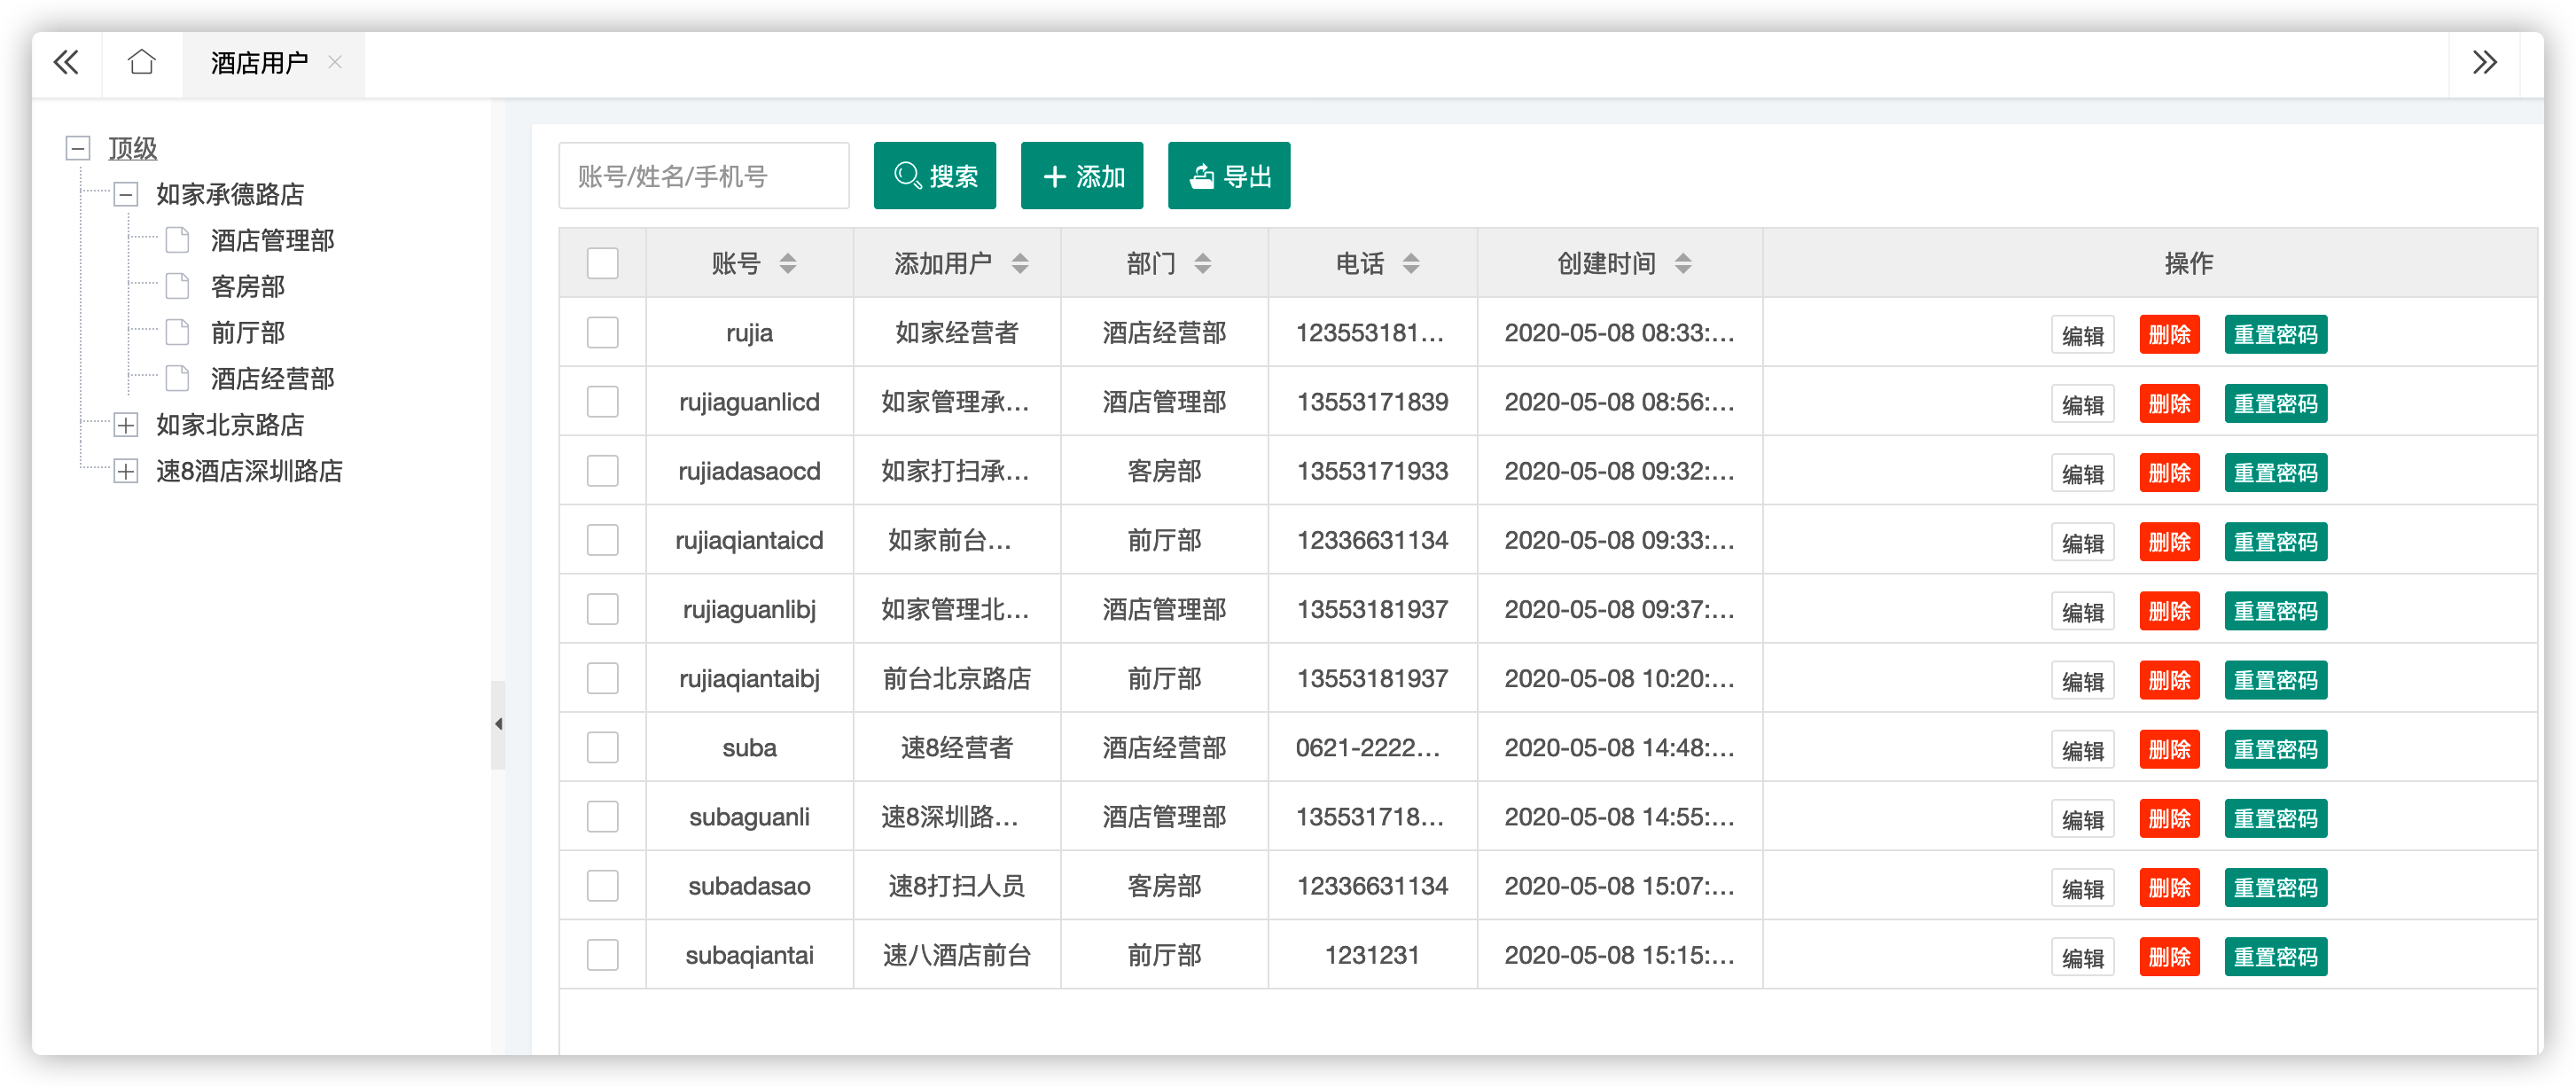
Task: Check the row checkbox for rujiadasaocd
Action: pos(603,471)
